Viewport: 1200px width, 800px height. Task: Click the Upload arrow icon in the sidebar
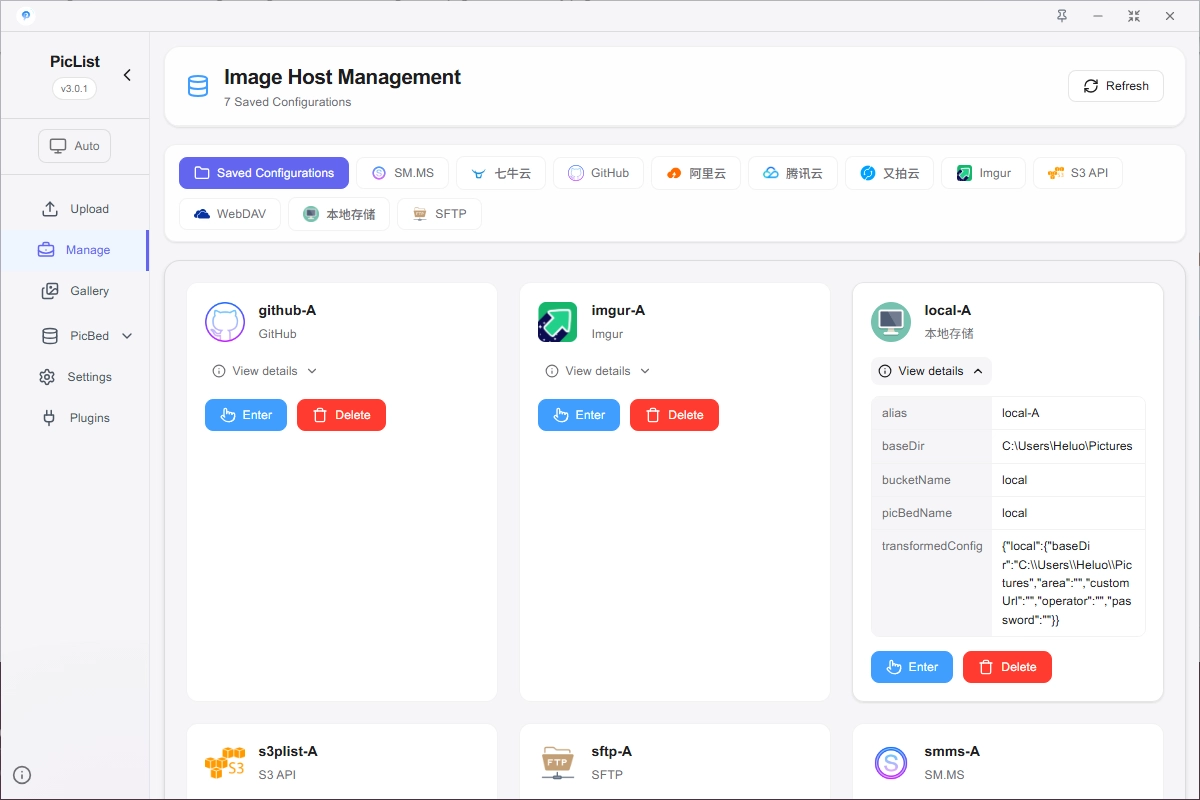coord(50,209)
